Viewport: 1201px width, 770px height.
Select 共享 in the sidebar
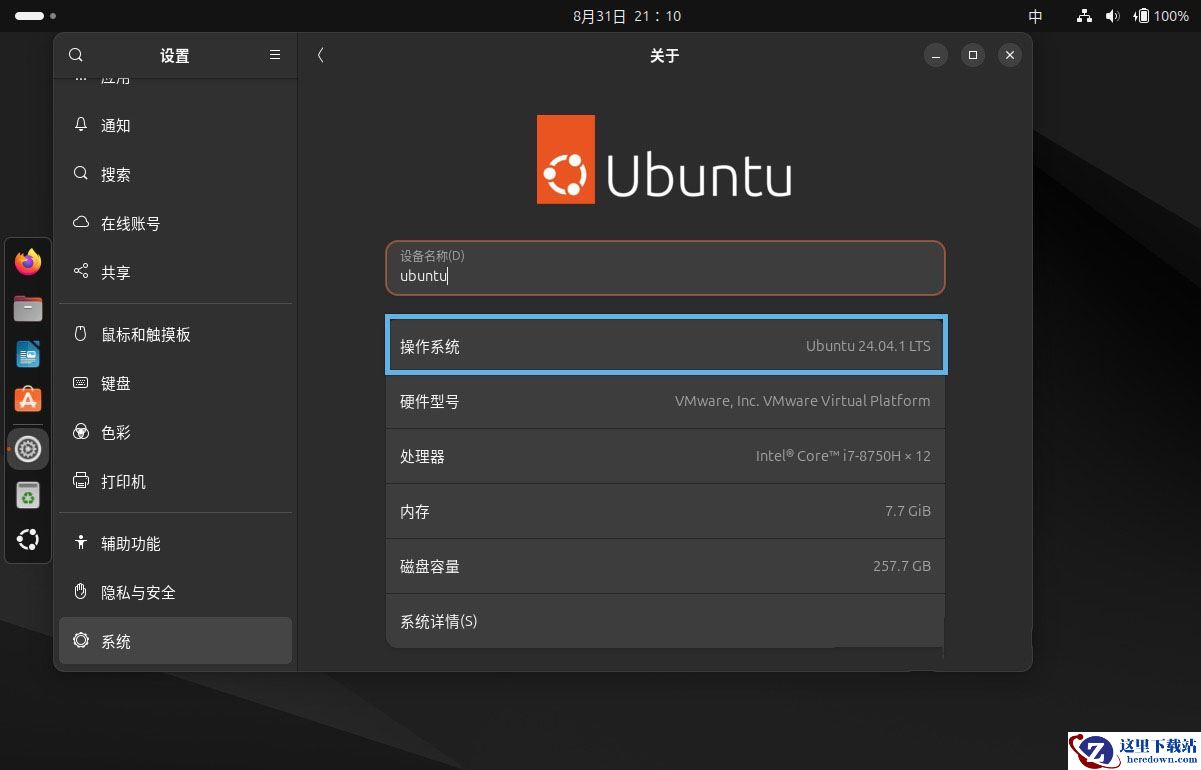tap(175, 272)
